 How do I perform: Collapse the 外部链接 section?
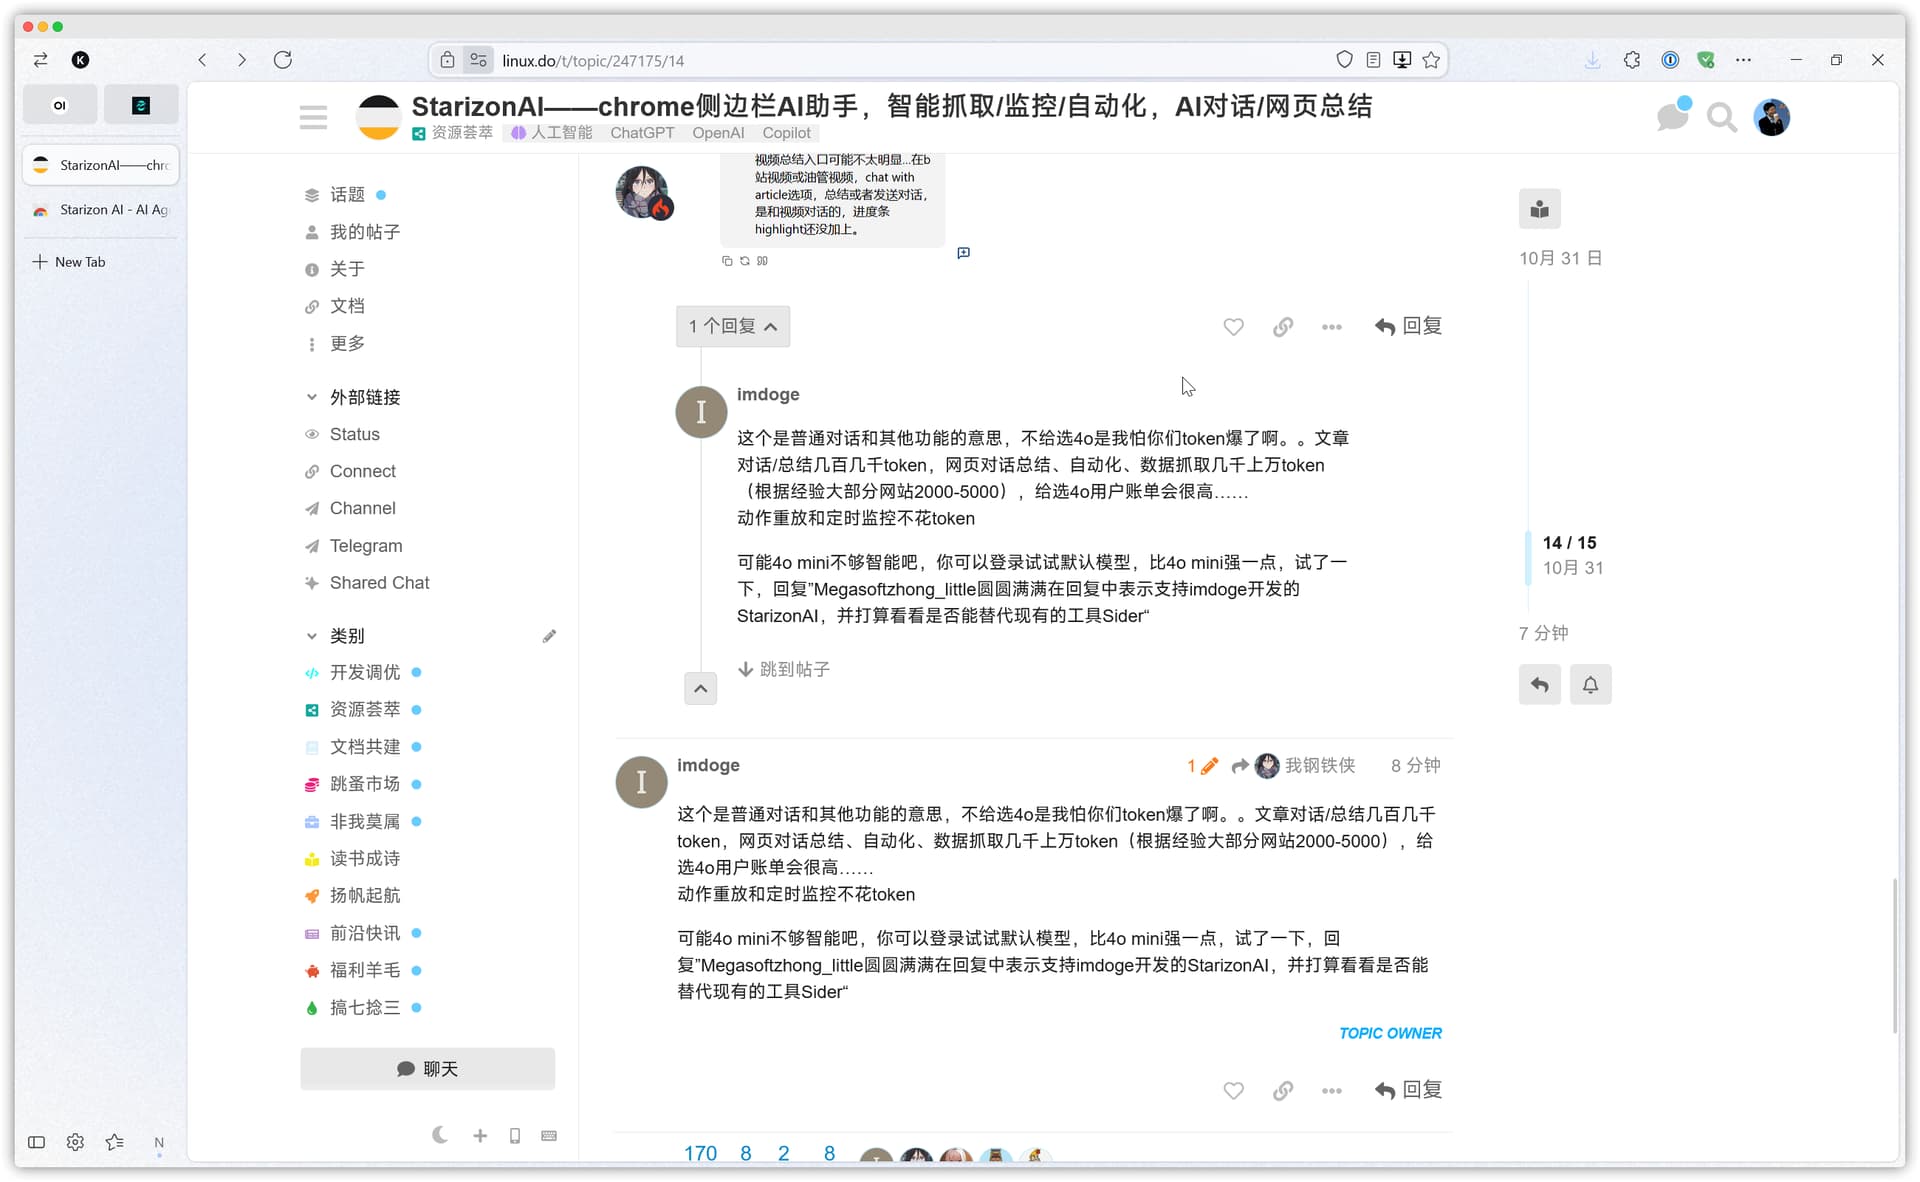coord(353,397)
